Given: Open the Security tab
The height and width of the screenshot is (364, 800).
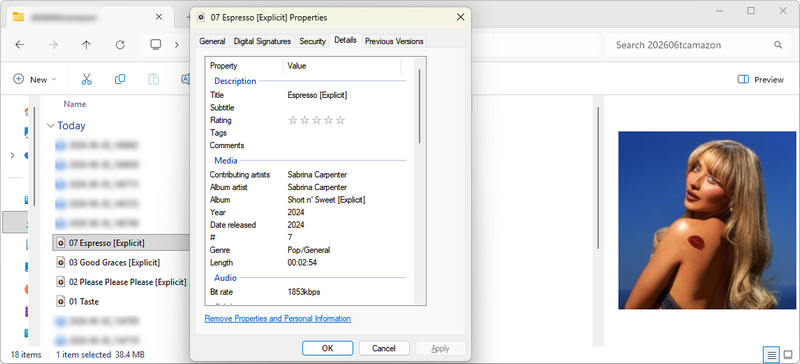Looking at the screenshot, I should click(x=312, y=41).
